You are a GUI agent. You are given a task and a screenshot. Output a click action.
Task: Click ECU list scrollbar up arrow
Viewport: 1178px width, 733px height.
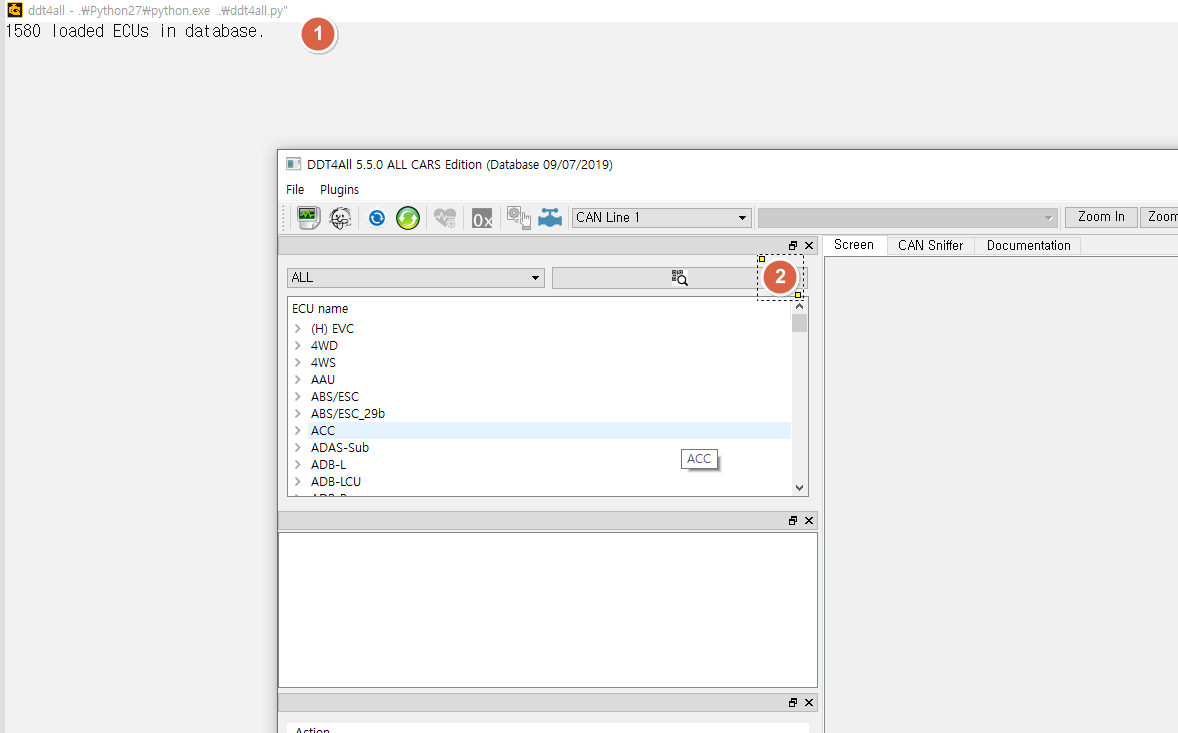click(799, 306)
